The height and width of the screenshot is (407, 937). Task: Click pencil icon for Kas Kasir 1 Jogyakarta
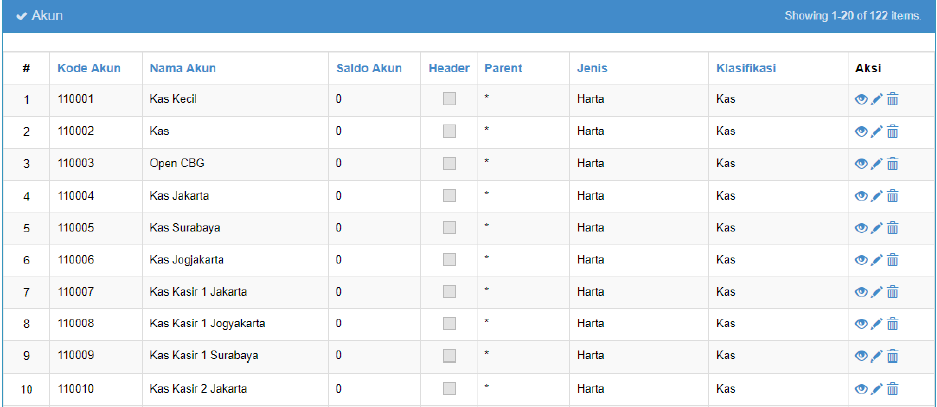(x=877, y=324)
